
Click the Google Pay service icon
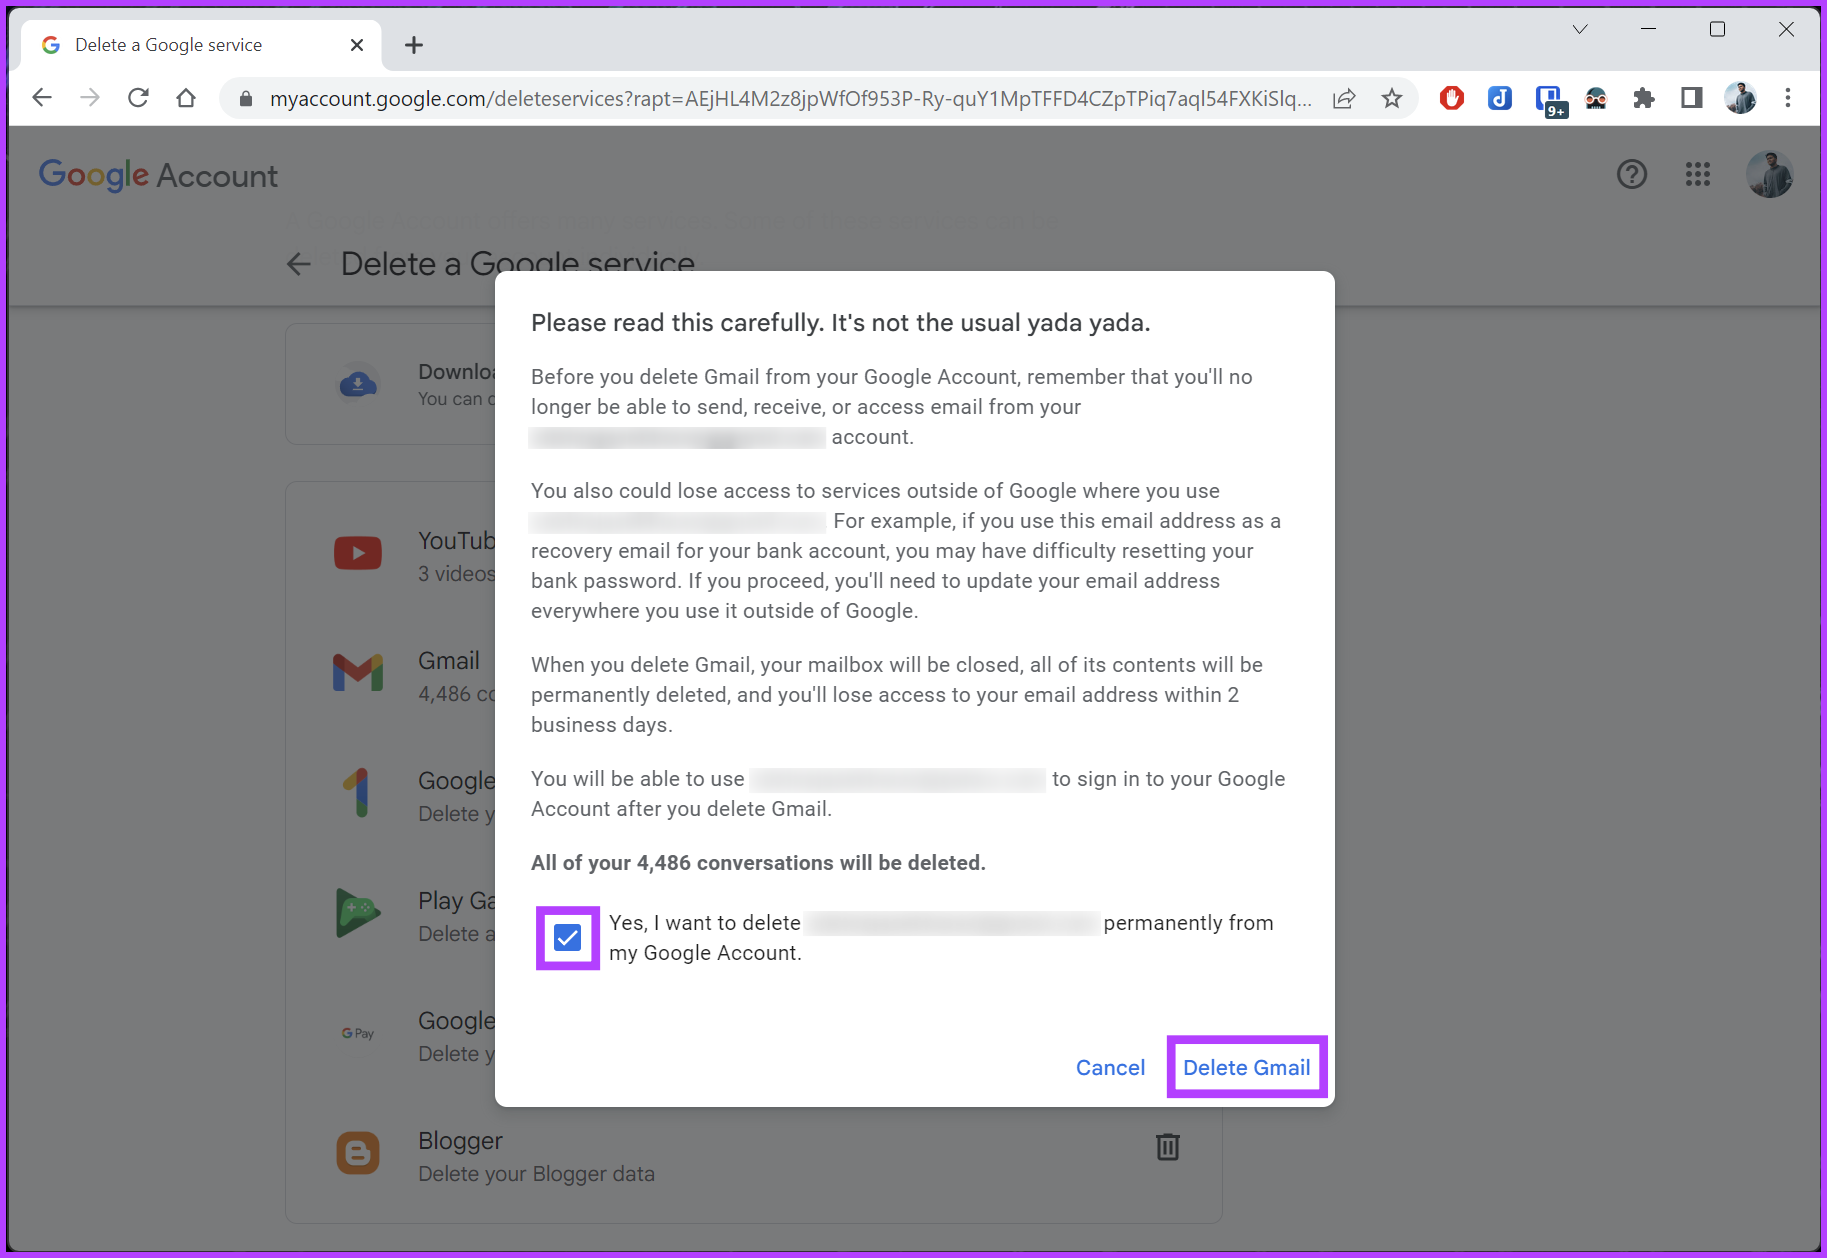click(x=358, y=1033)
